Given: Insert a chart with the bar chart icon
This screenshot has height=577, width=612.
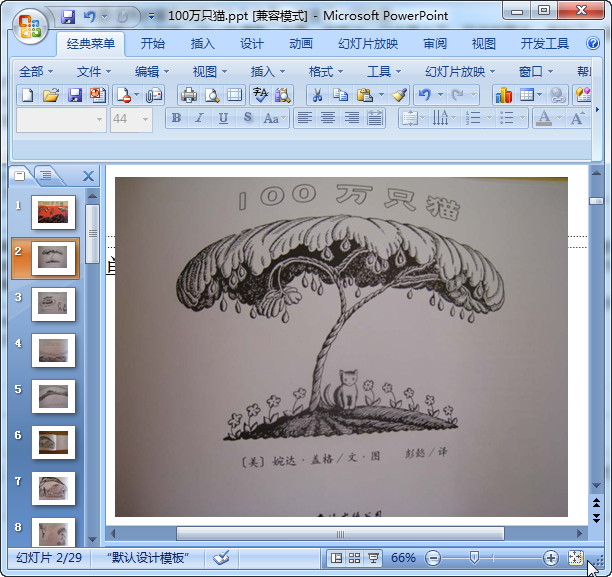Looking at the screenshot, I should point(503,95).
